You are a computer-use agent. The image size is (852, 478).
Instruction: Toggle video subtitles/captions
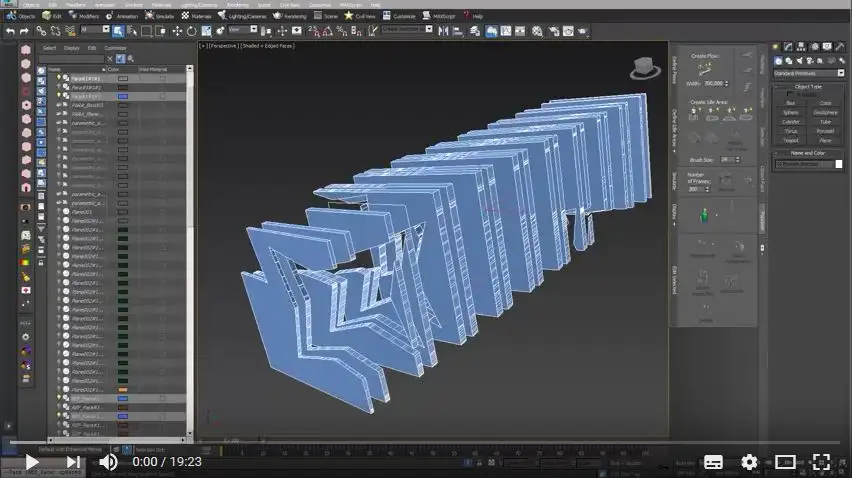click(713, 462)
